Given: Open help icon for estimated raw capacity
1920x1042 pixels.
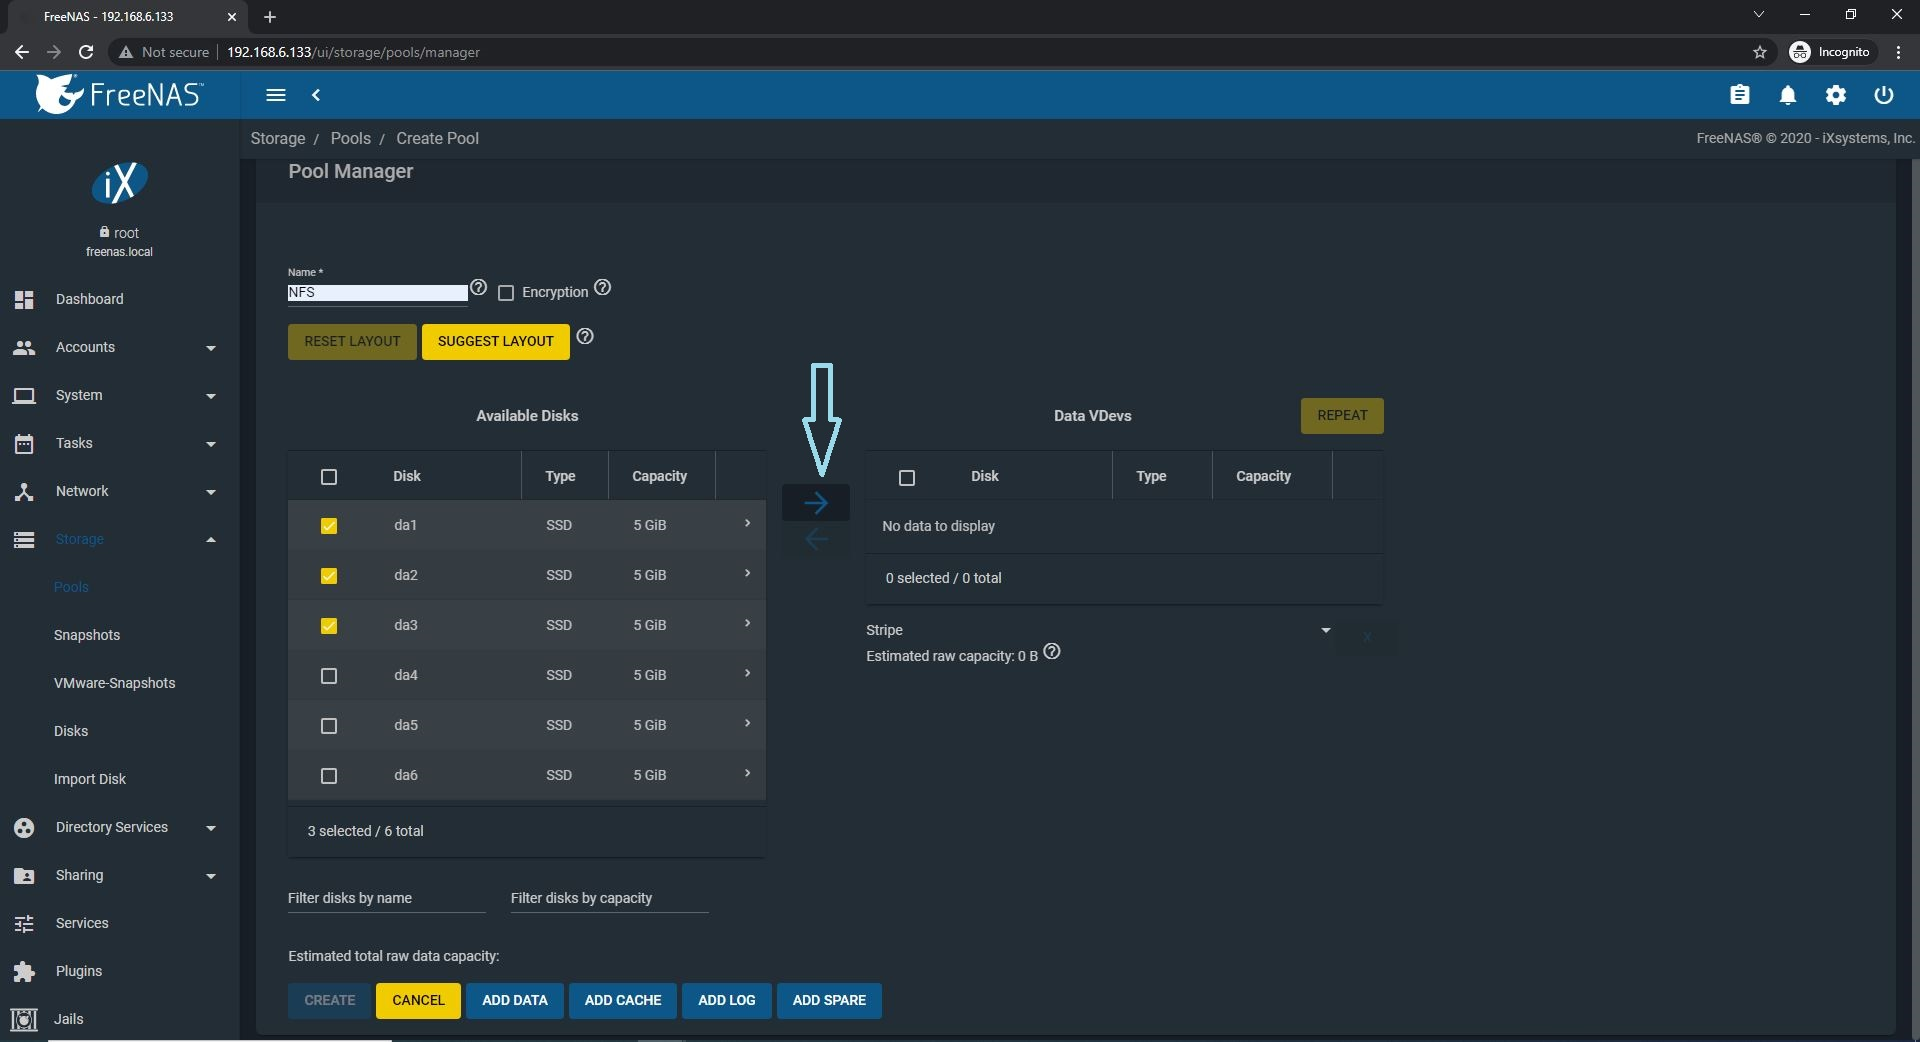Looking at the screenshot, I should tap(1052, 652).
